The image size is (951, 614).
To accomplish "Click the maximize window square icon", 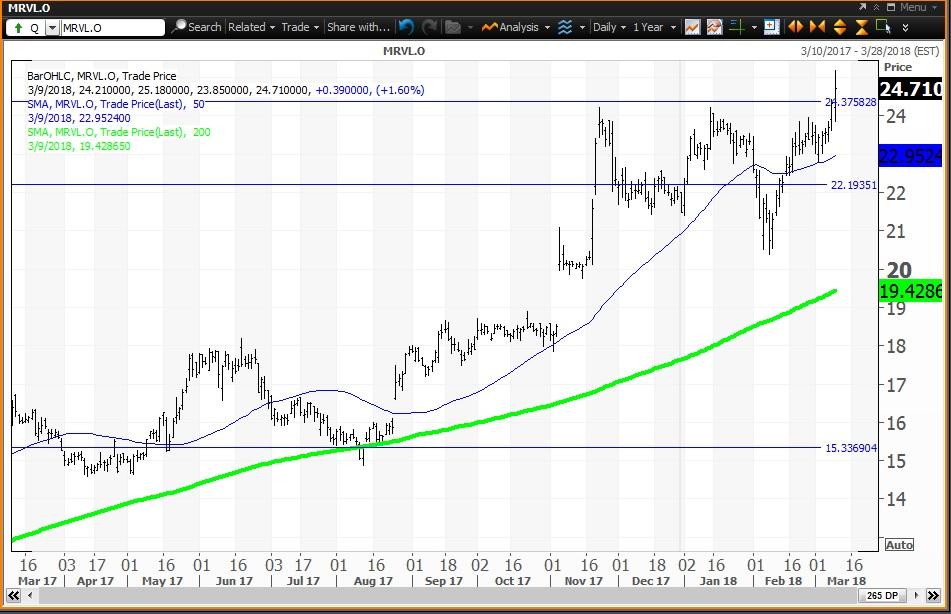I will pyautogui.click(x=891, y=7).
